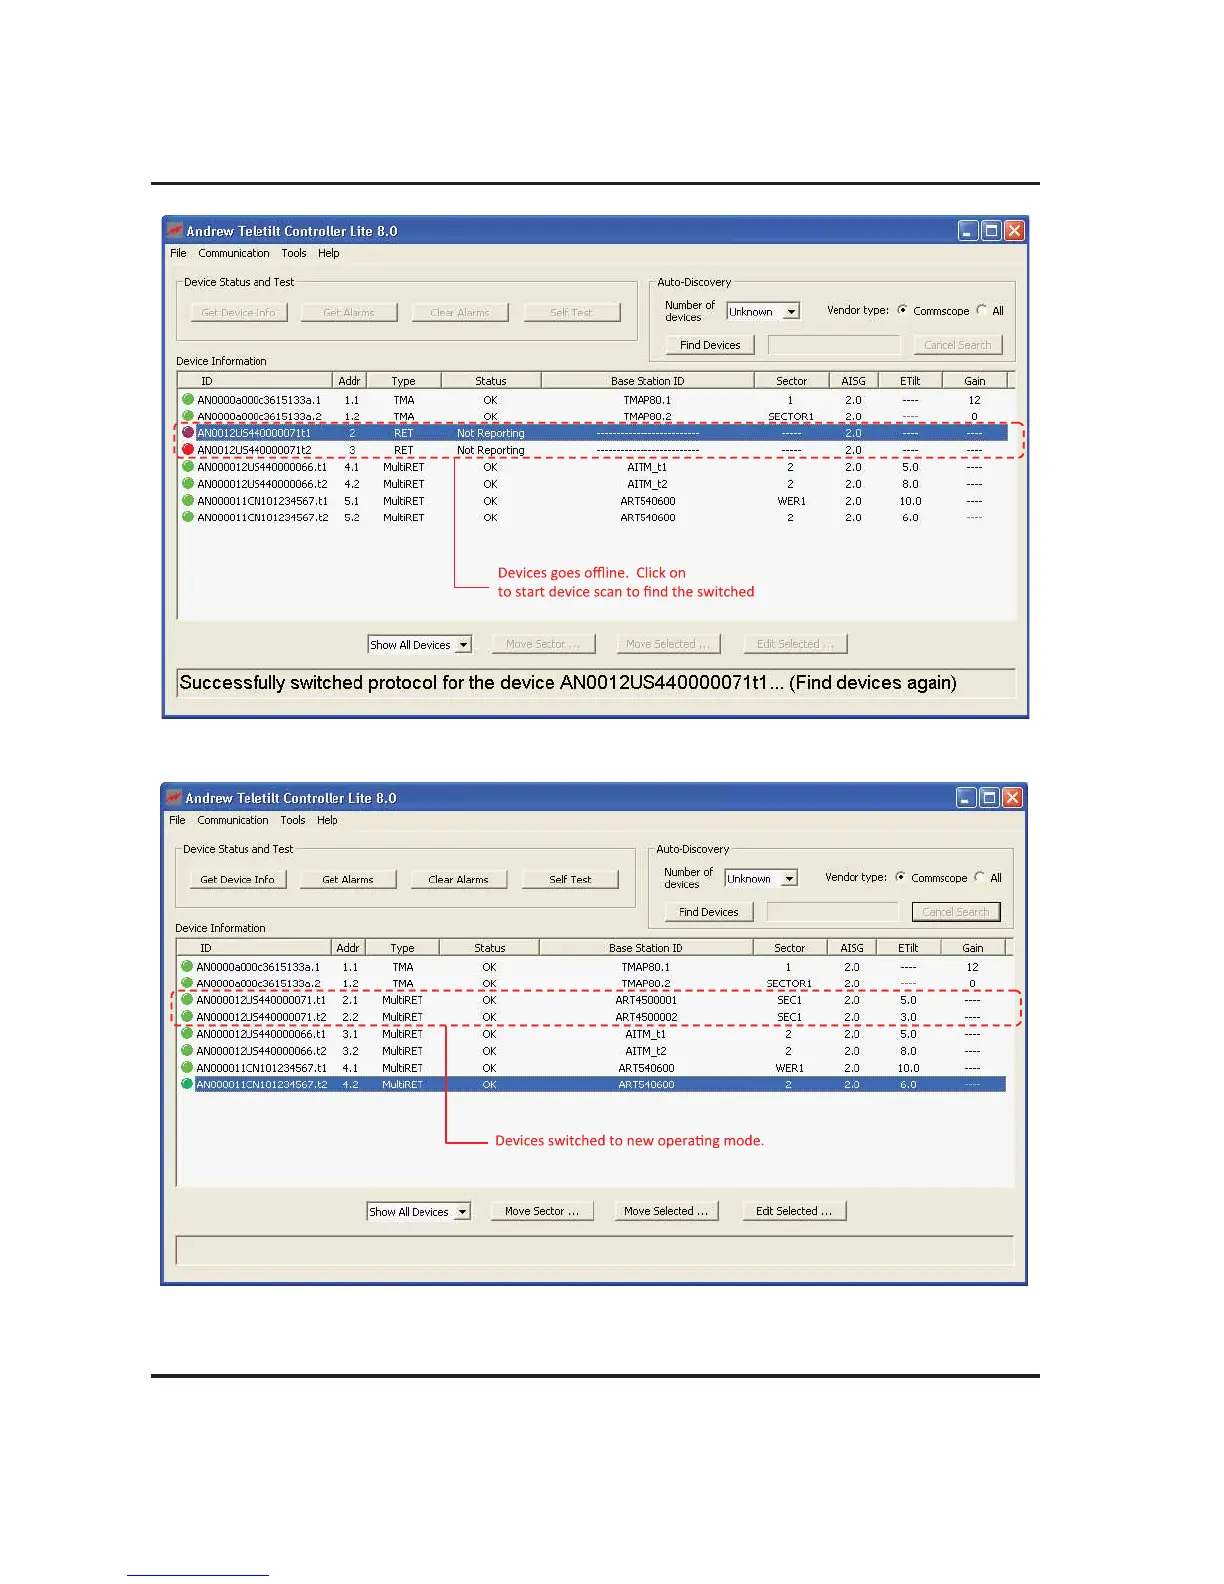Select All vendor type in upper window
This screenshot has width=1224, height=1584.
point(982,310)
